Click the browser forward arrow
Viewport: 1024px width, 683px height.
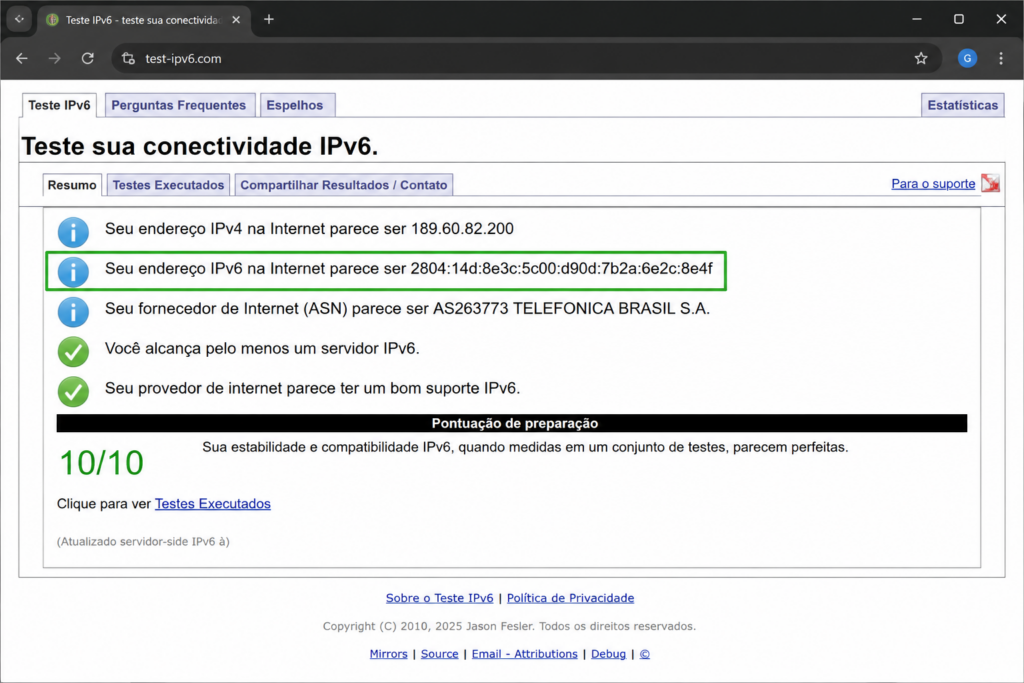tap(55, 59)
